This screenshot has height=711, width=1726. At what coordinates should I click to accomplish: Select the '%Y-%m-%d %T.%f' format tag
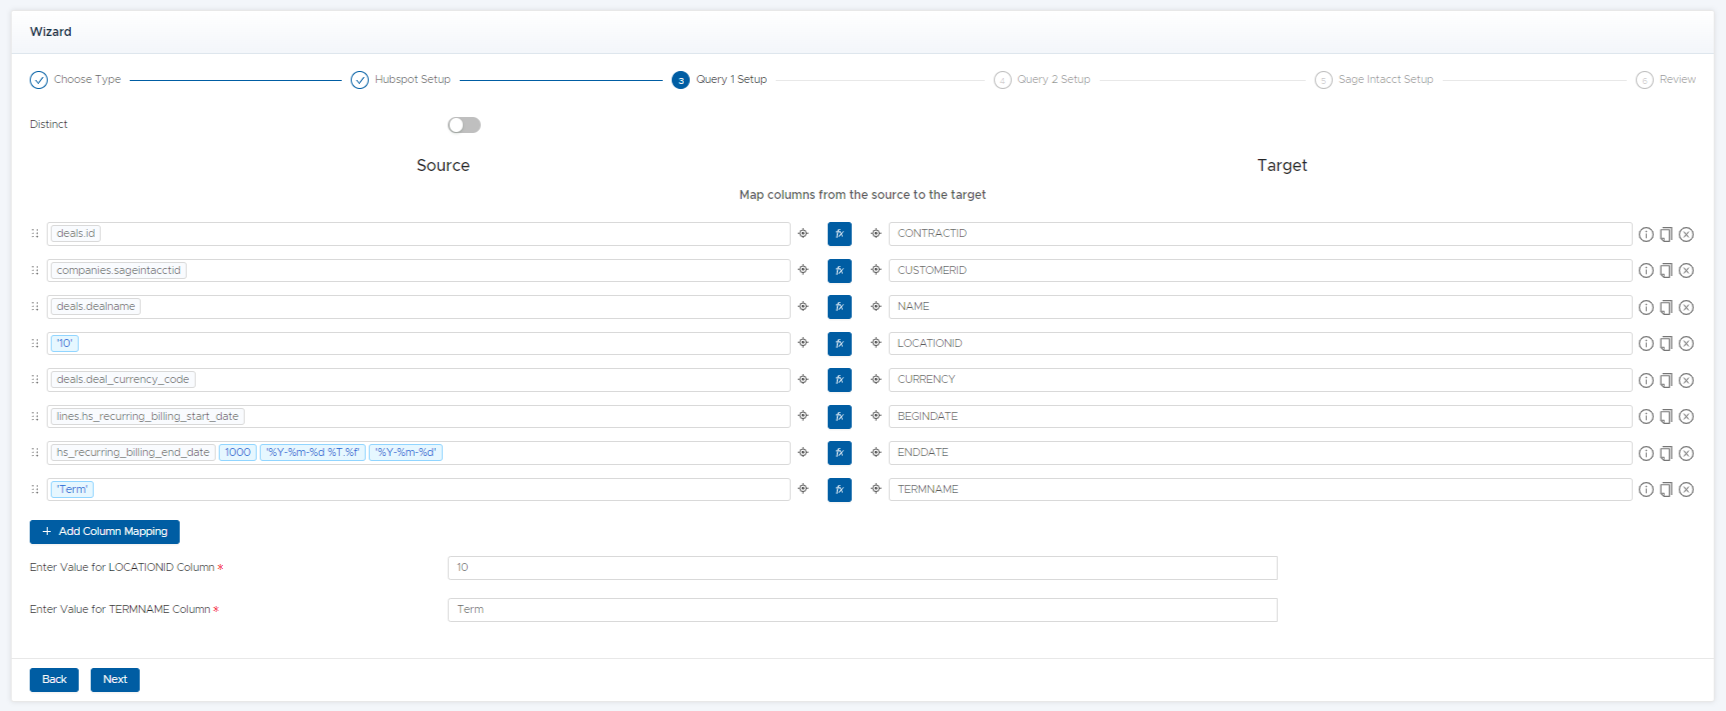tap(313, 453)
